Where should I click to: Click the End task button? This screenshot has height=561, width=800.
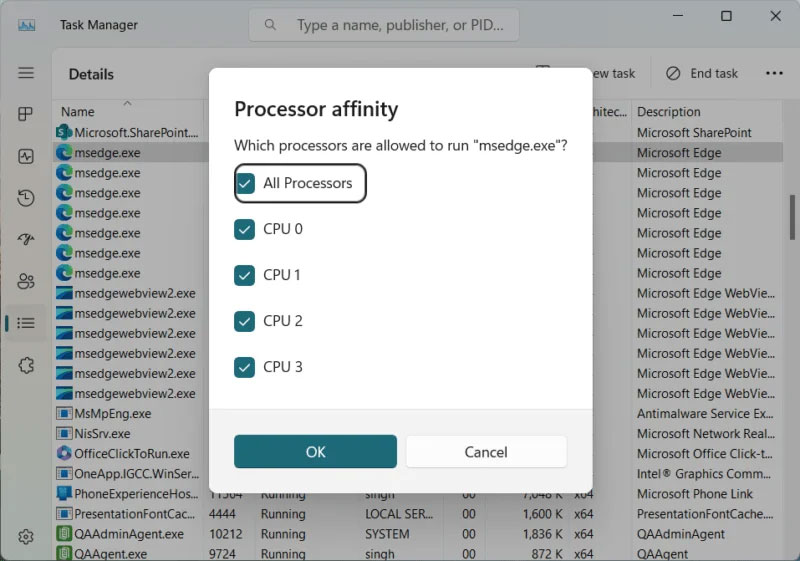(x=702, y=73)
